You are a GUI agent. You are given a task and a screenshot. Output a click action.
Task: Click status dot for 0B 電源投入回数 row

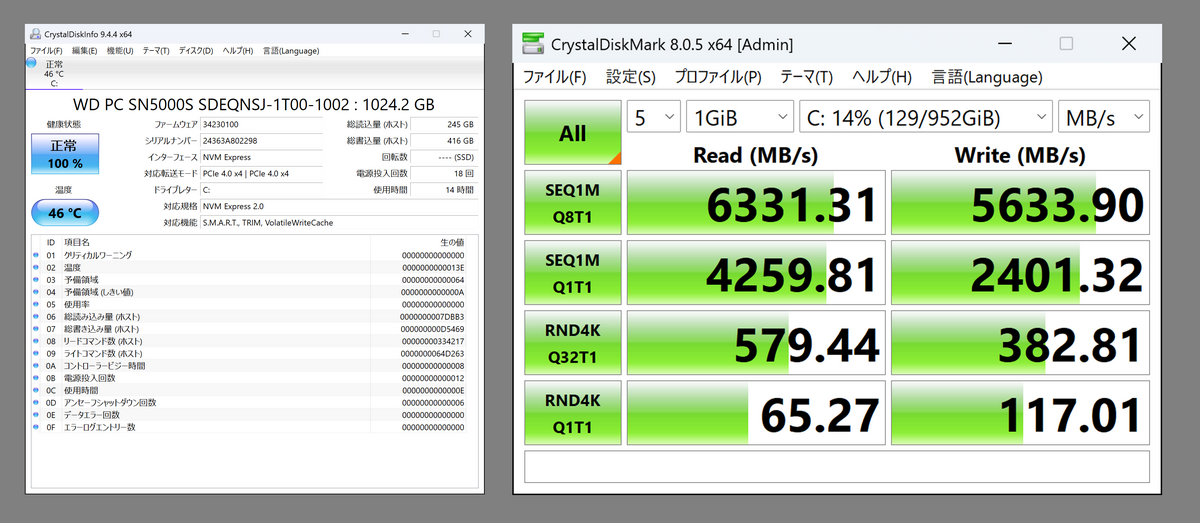(x=36, y=378)
